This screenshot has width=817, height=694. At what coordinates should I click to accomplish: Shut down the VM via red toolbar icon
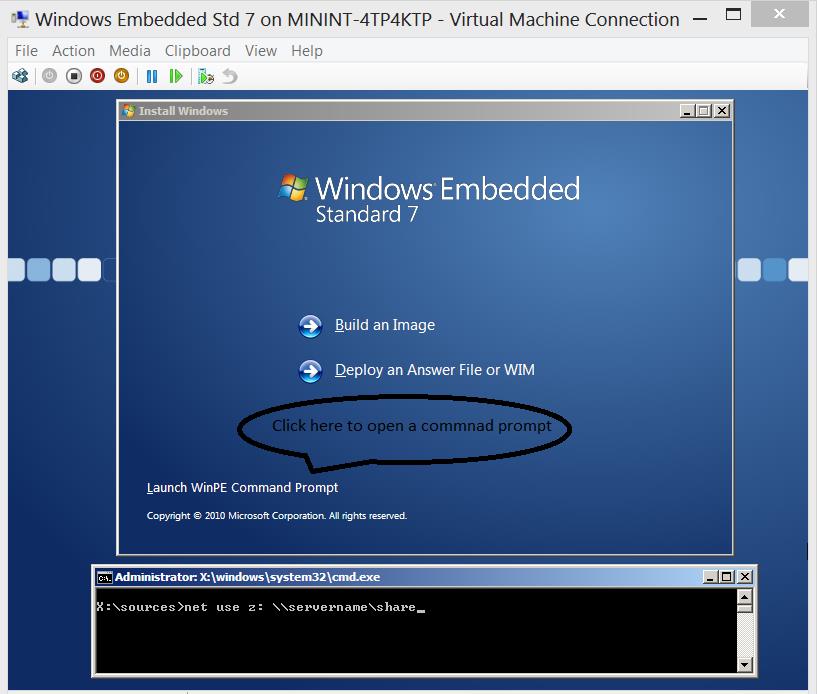[x=97, y=76]
